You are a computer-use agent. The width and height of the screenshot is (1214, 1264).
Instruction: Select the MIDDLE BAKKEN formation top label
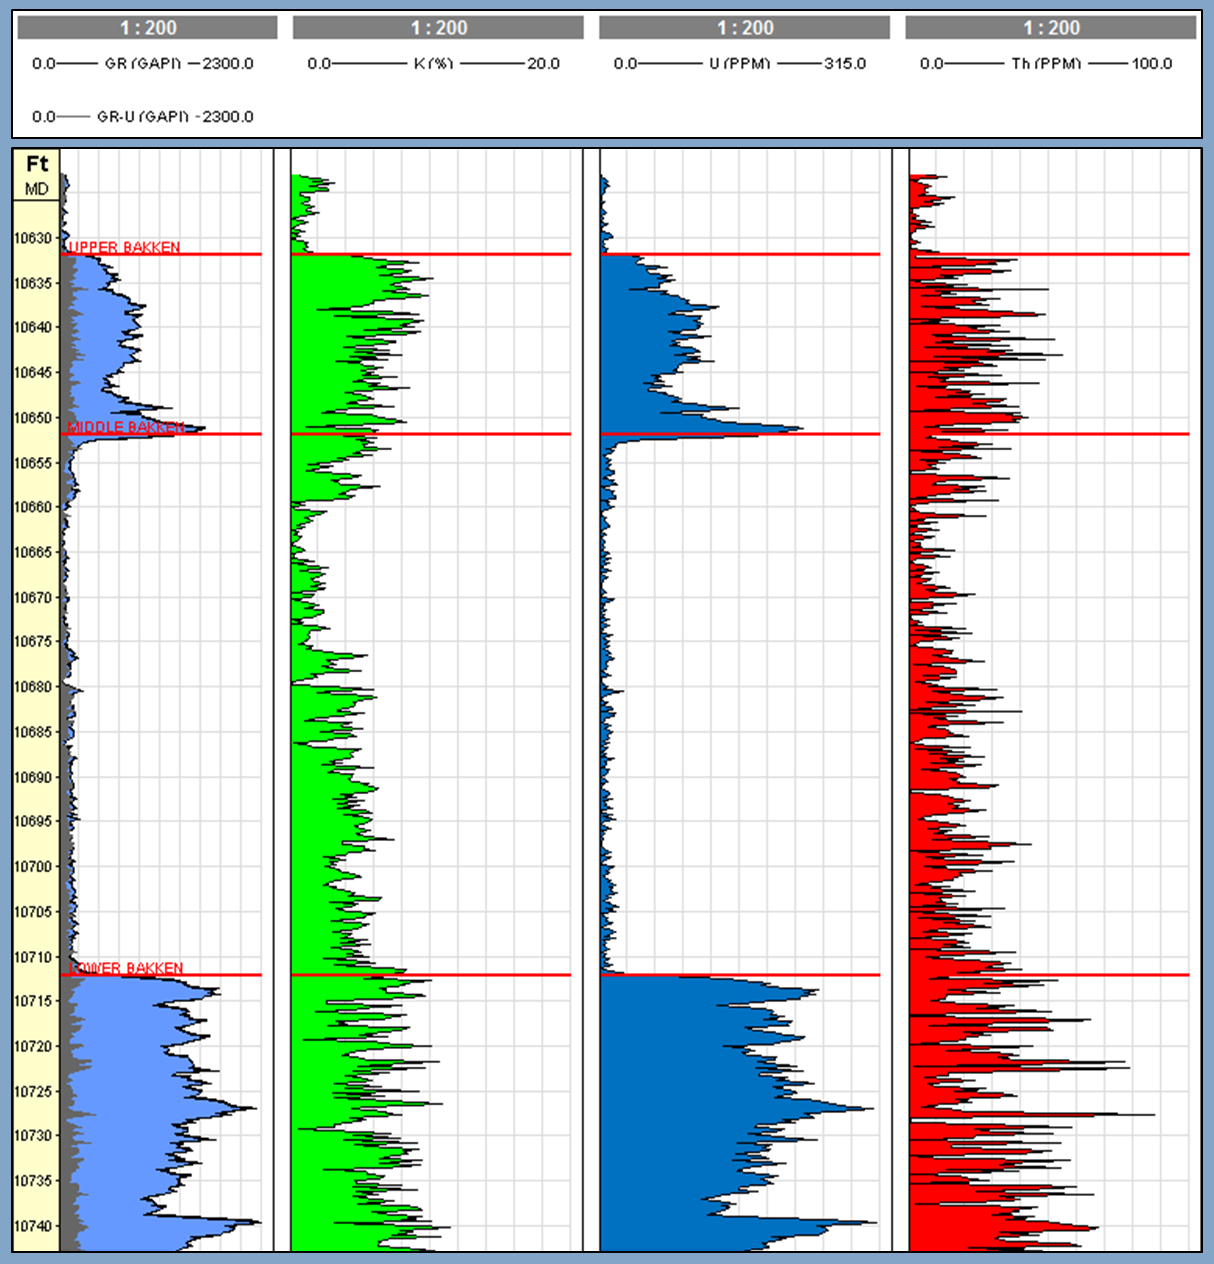126,427
